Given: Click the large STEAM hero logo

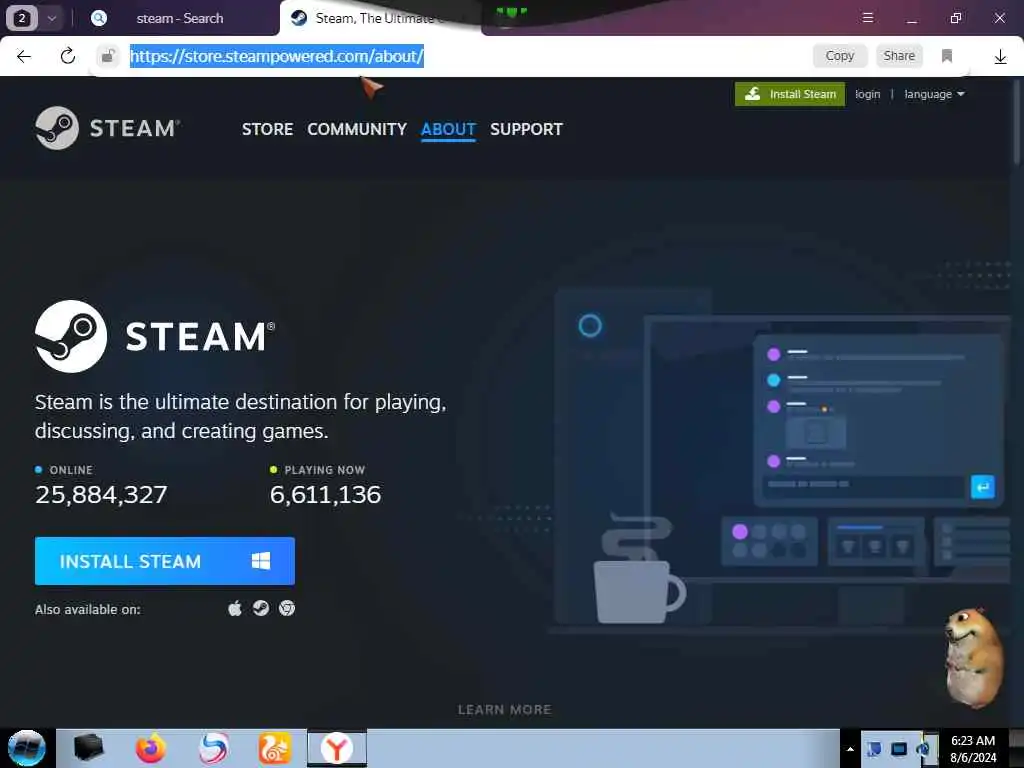Looking at the screenshot, I should [155, 336].
